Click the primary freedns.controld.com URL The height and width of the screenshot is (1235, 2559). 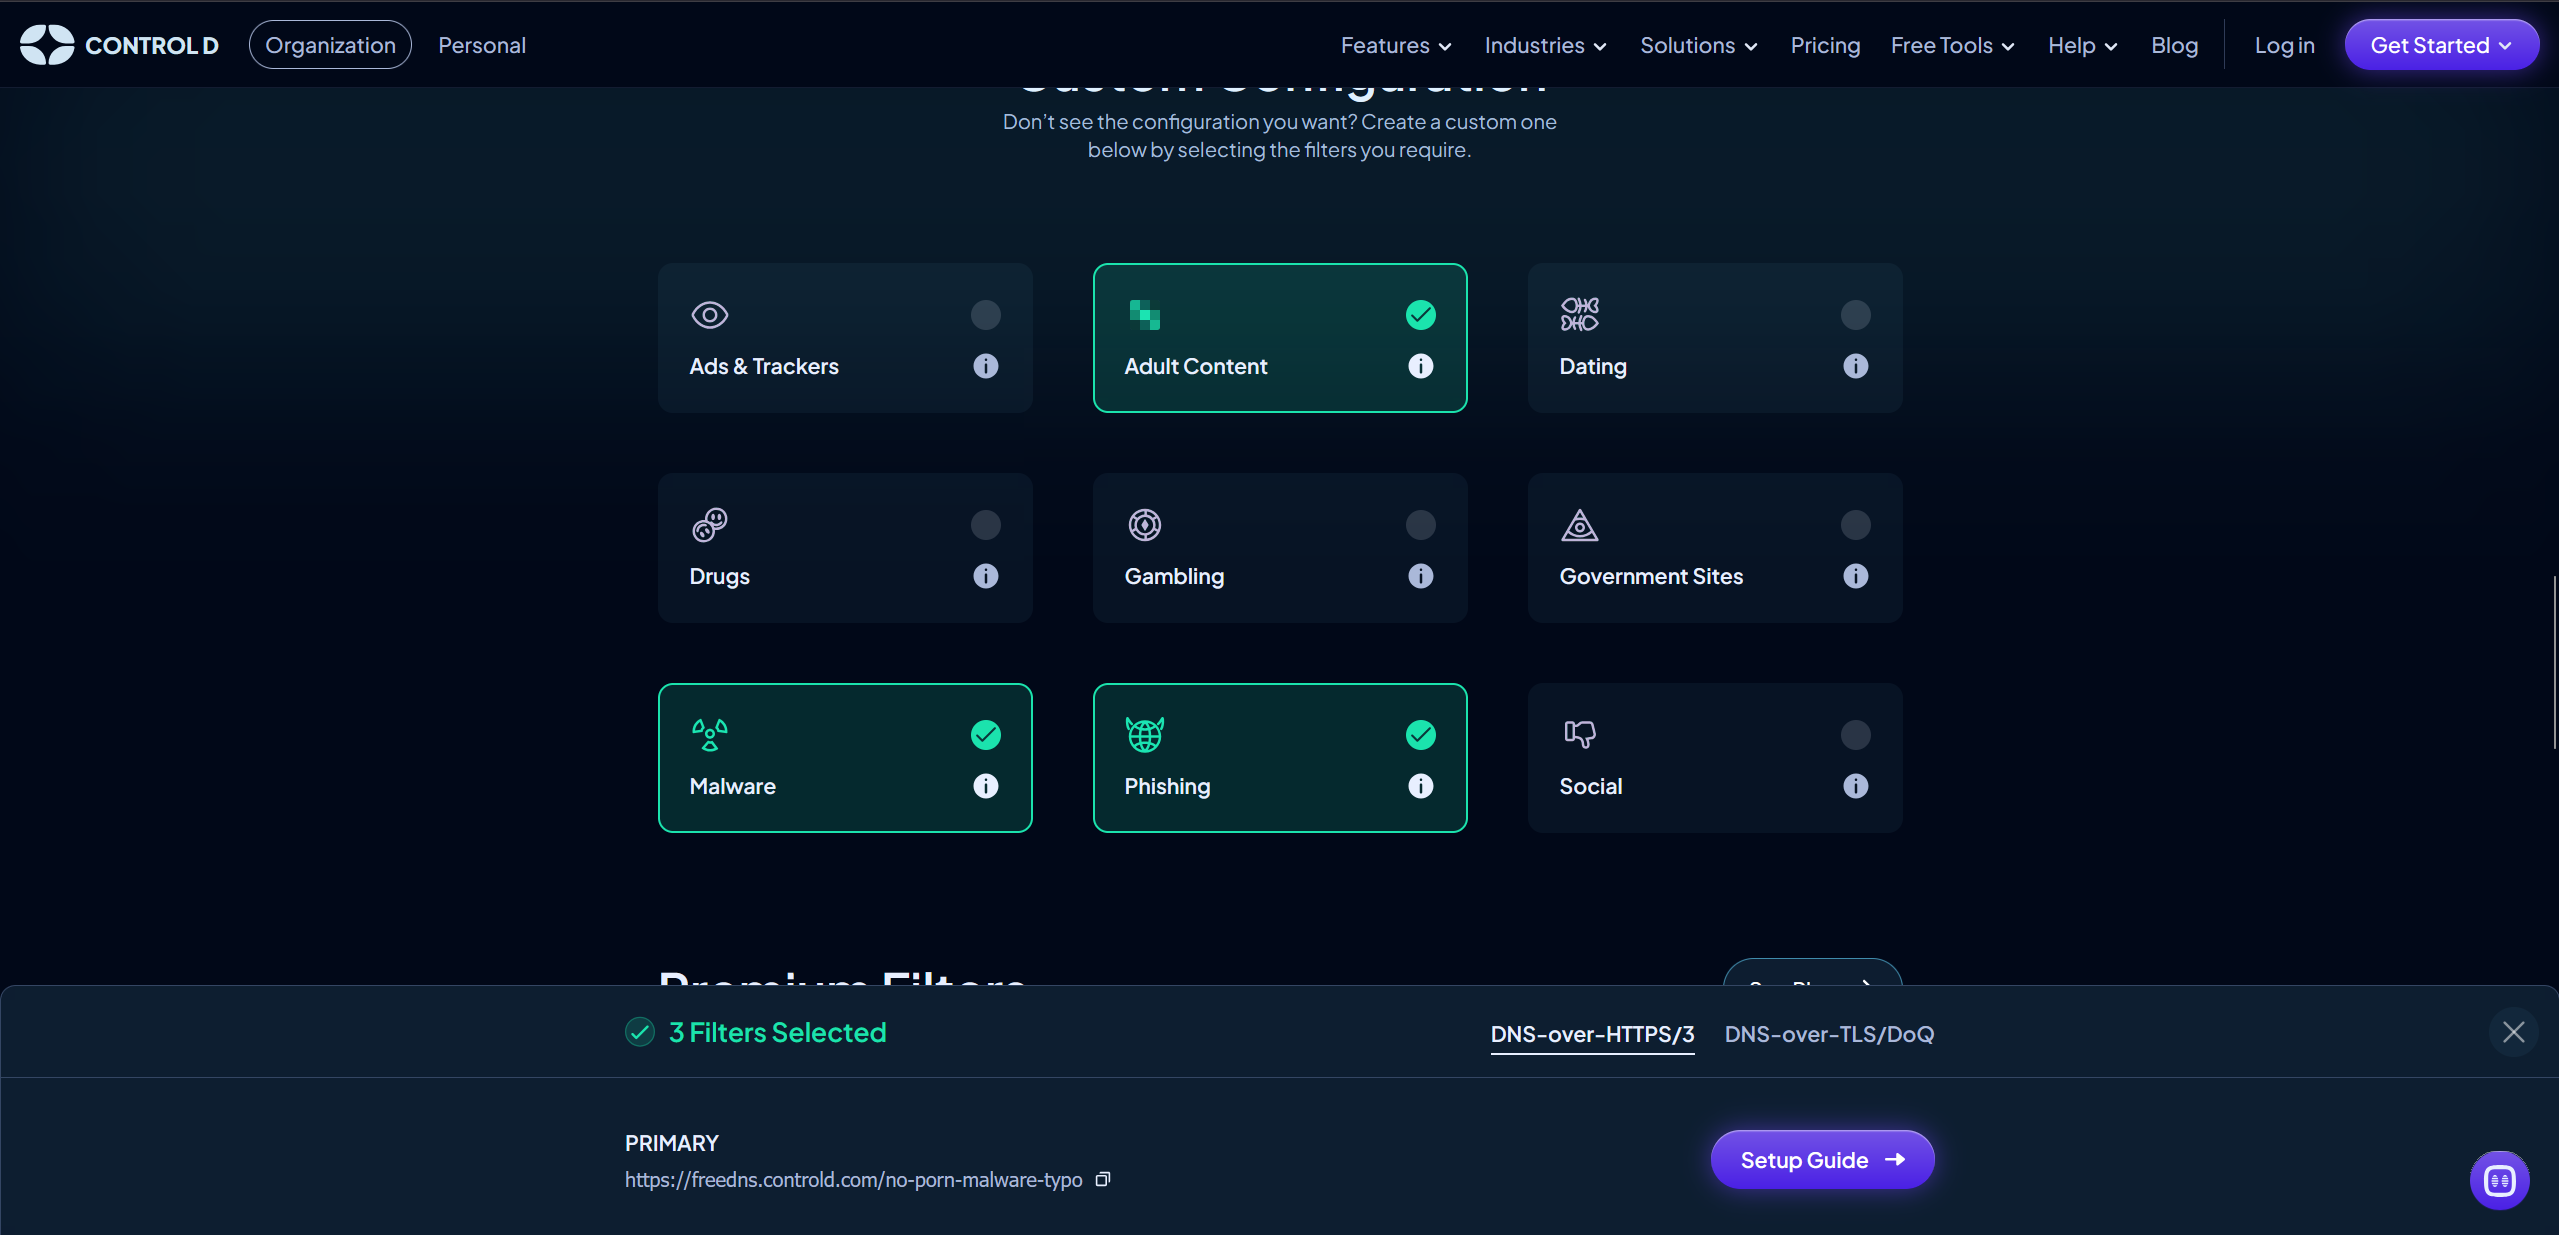853,1180
